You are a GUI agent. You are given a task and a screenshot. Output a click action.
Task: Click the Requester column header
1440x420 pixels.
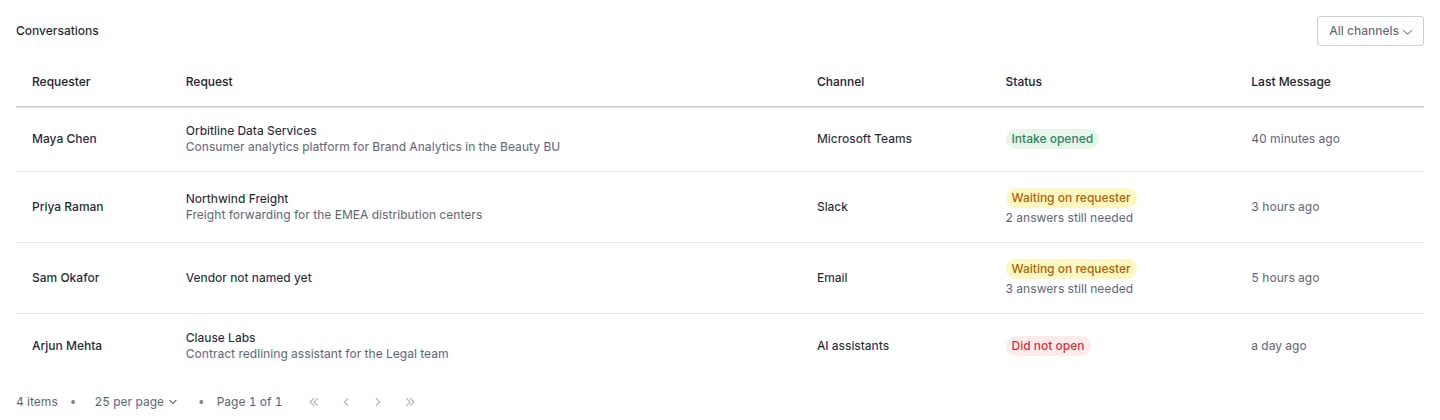pyautogui.click(x=61, y=82)
